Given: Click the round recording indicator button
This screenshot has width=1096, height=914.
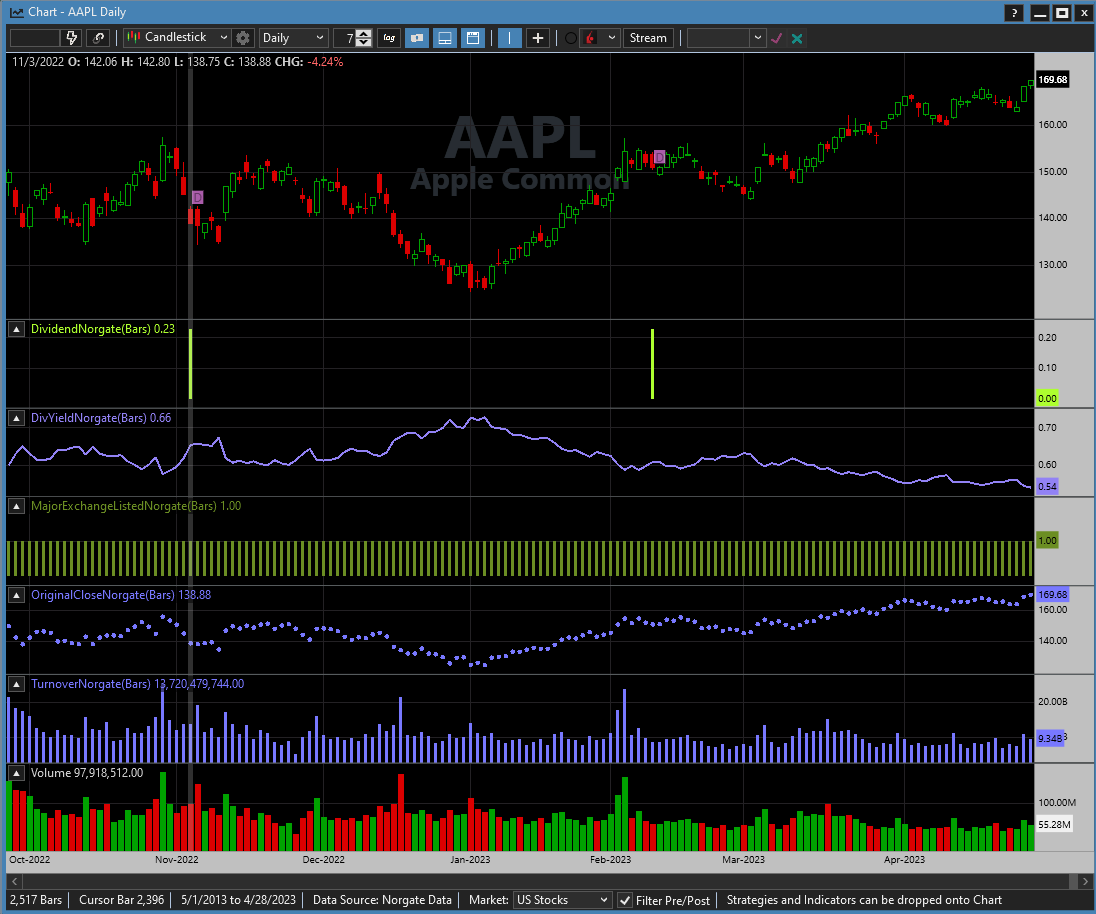Looking at the screenshot, I should pyautogui.click(x=570, y=38).
